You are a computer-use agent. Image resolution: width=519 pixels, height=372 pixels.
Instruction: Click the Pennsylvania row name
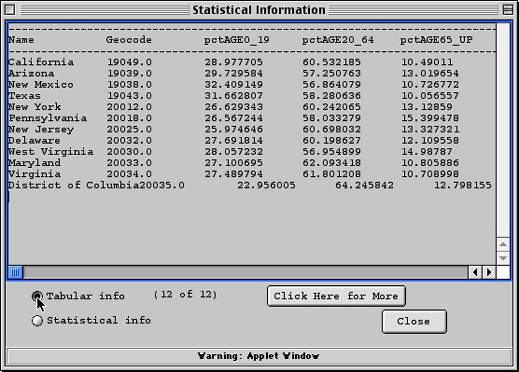[47, 118]
